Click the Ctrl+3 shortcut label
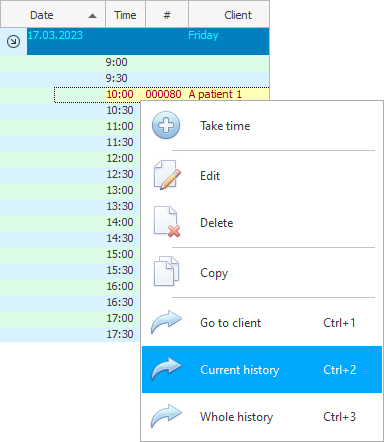Screen dimensions: 384x442 [340, 417]
